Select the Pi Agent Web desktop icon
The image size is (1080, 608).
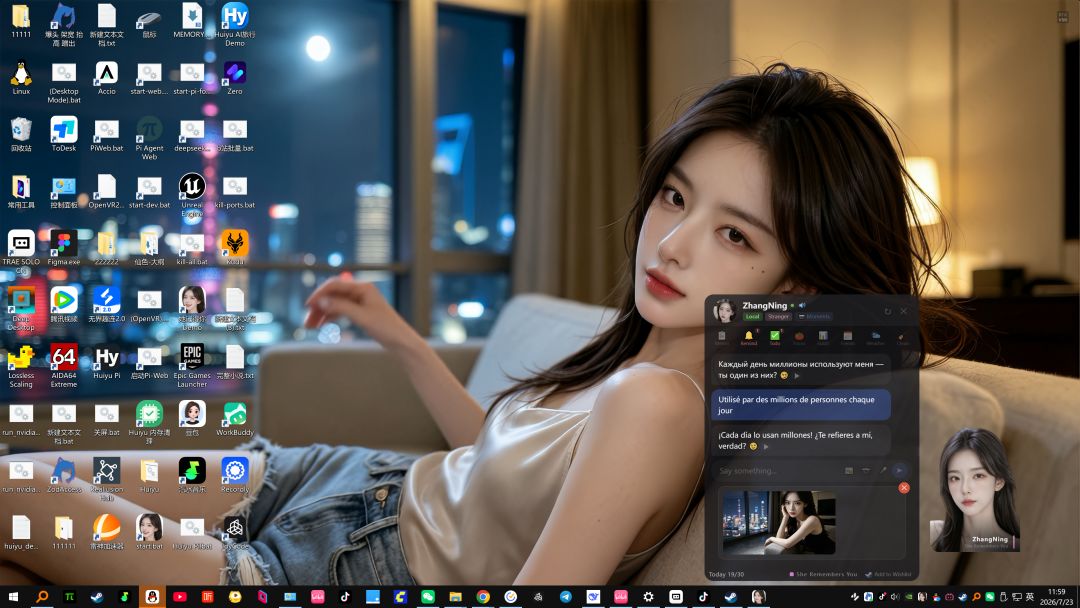coord(149,138)
